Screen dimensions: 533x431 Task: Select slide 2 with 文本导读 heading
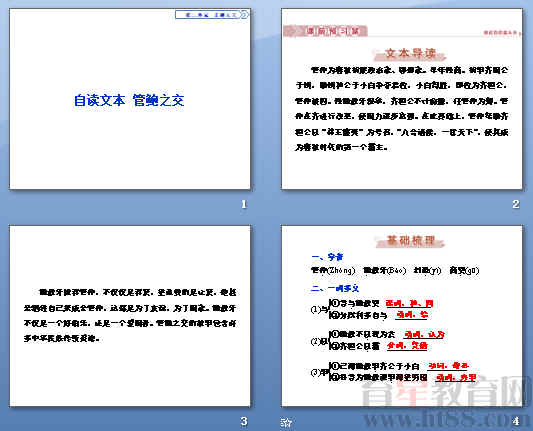402,99
